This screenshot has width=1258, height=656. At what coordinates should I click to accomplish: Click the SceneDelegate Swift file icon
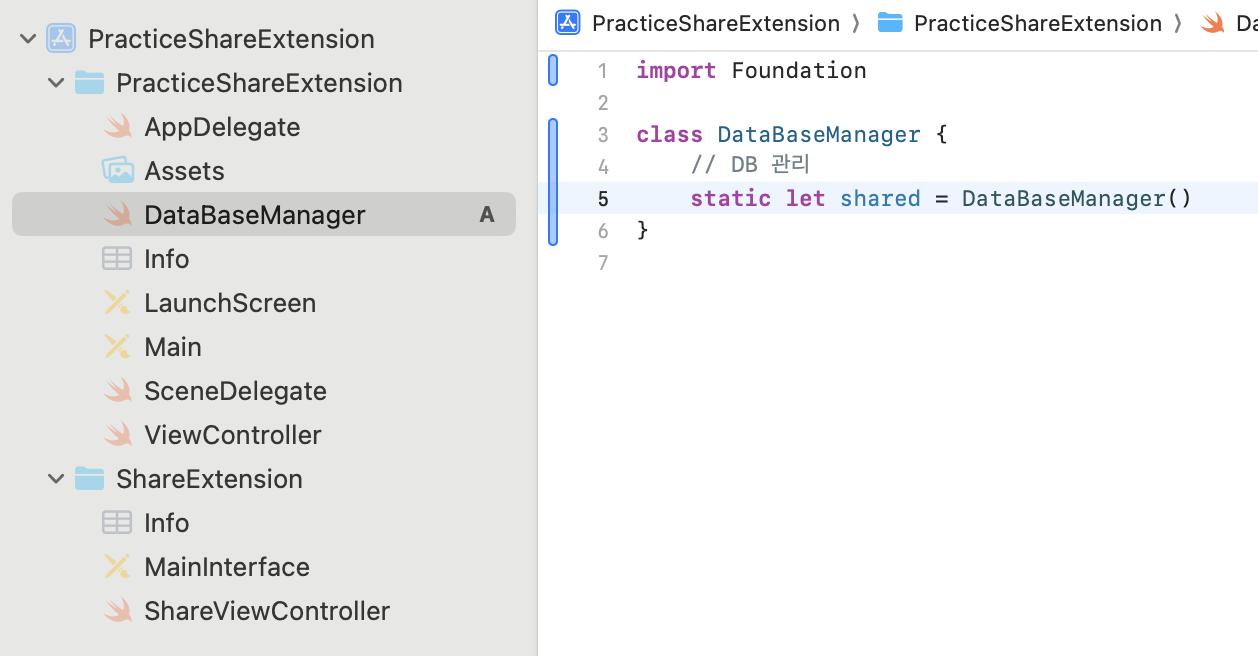118,391
